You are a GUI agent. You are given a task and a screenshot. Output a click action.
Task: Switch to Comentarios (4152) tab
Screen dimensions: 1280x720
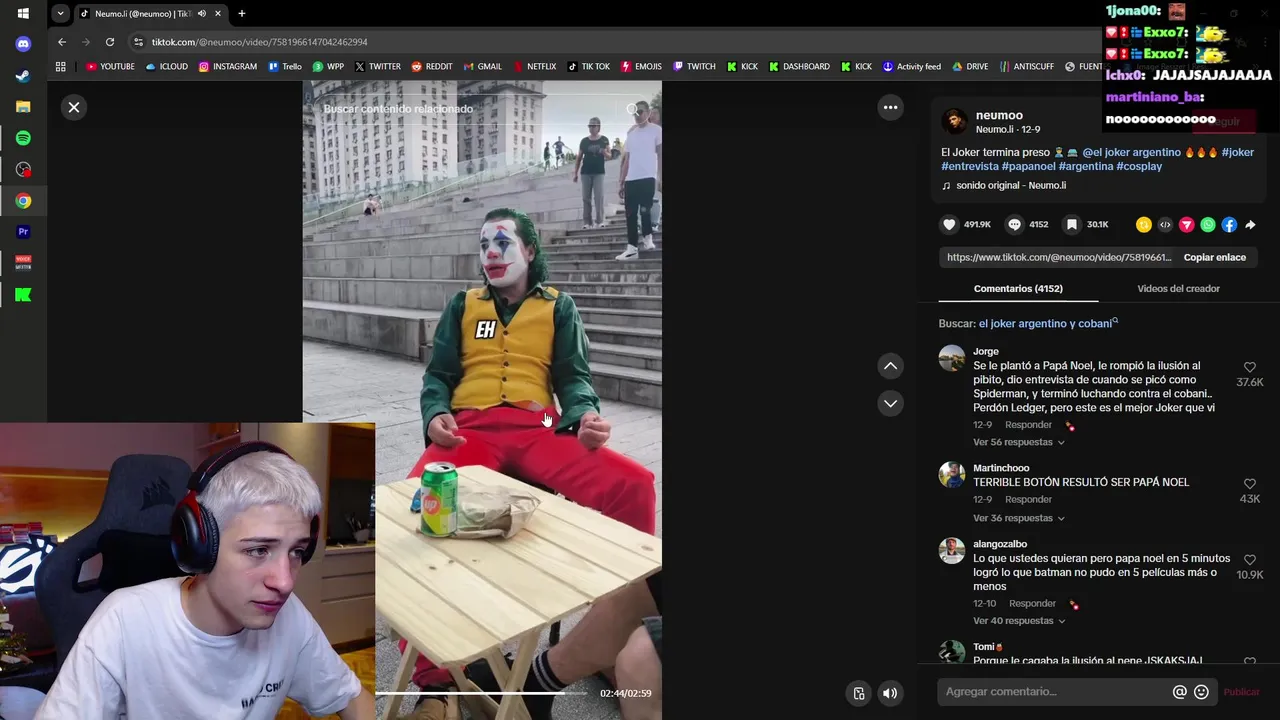1018,288
